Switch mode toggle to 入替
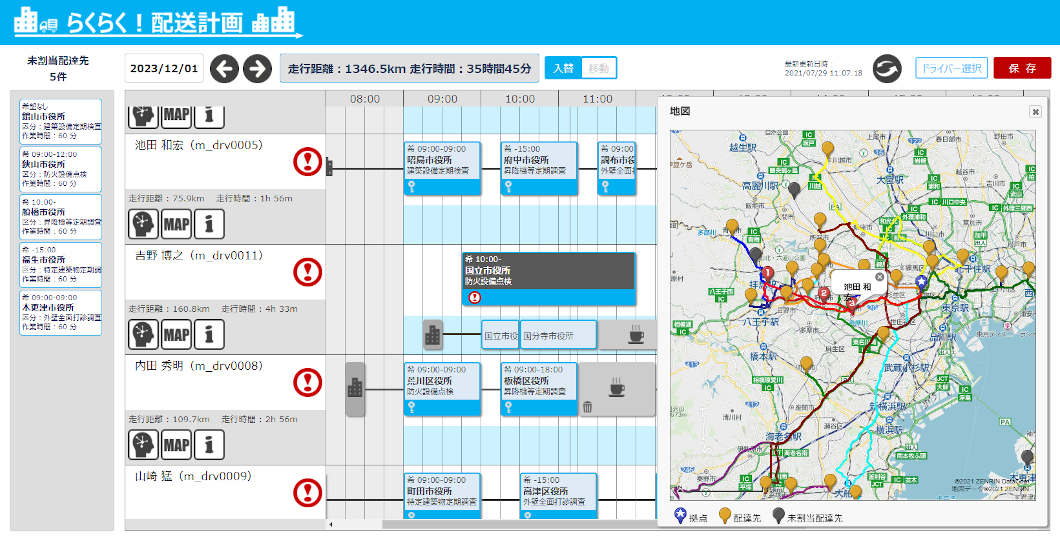Image resolution: width=1060 pixels, height=539 pixels. tap(562, 68)
